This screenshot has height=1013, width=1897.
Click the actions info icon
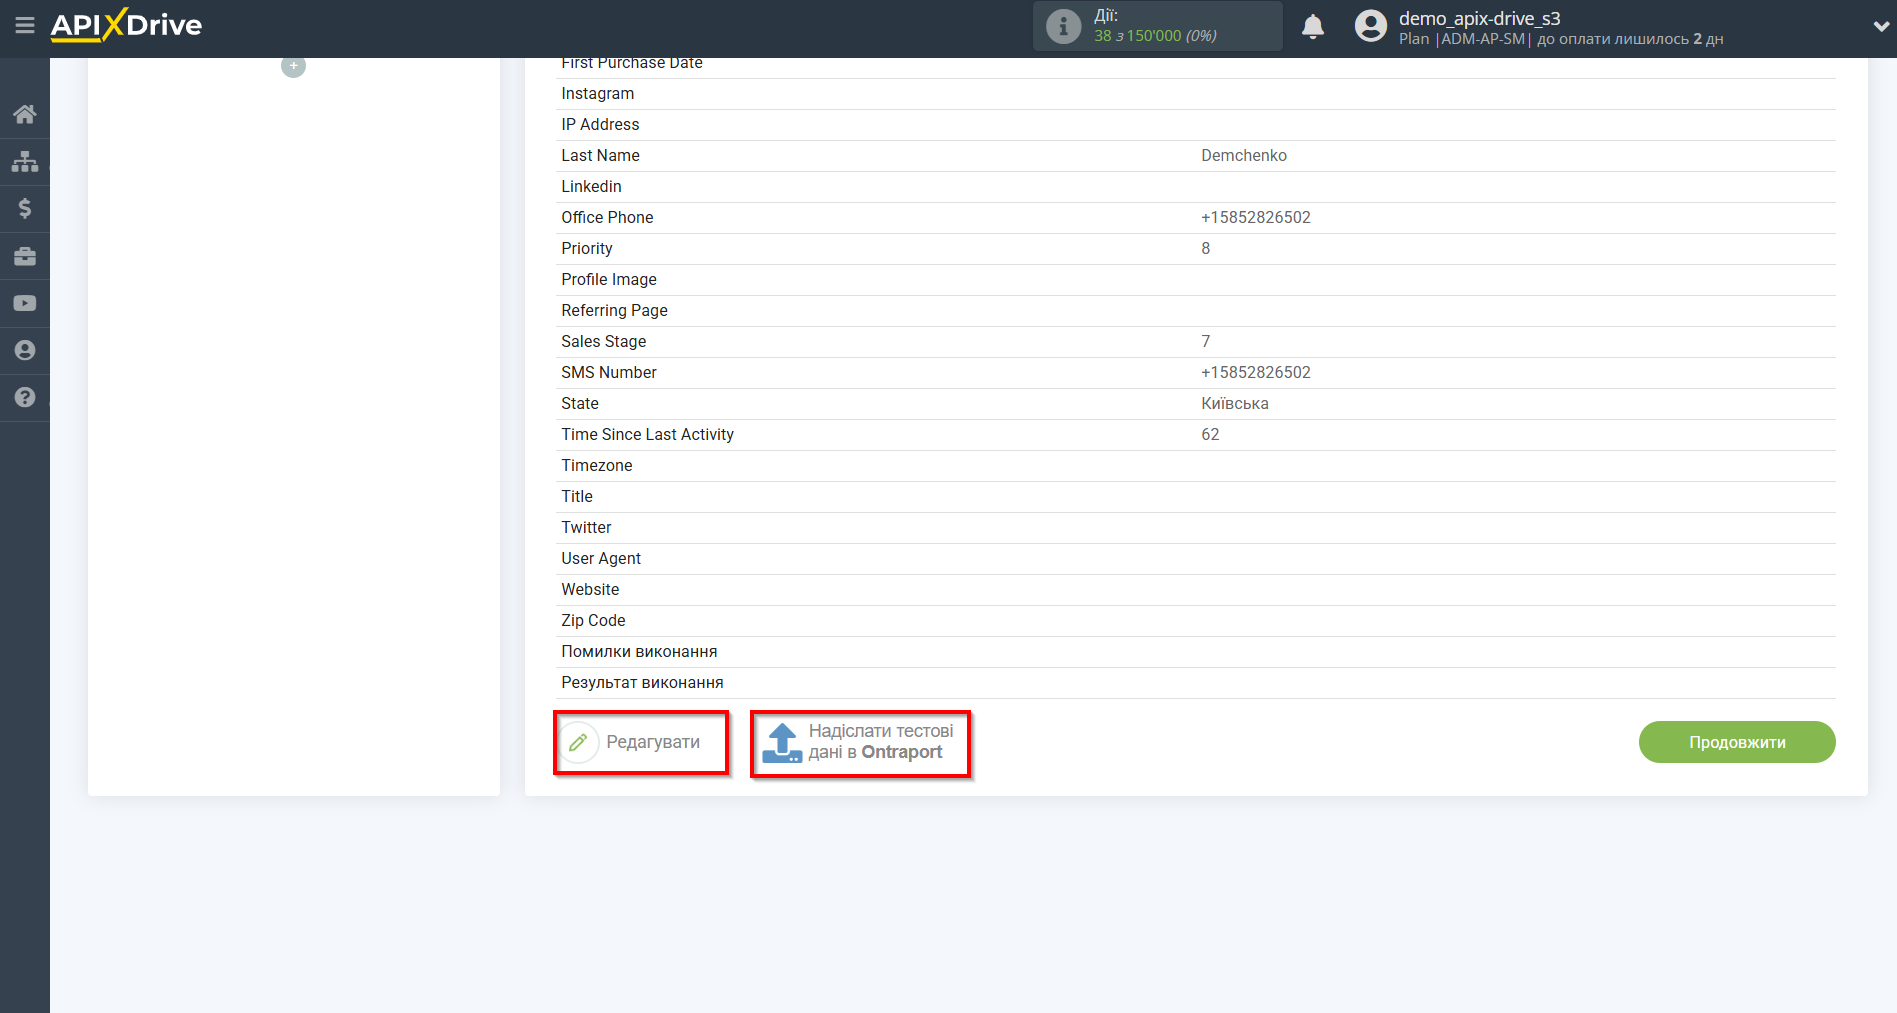pos(1063,26)
